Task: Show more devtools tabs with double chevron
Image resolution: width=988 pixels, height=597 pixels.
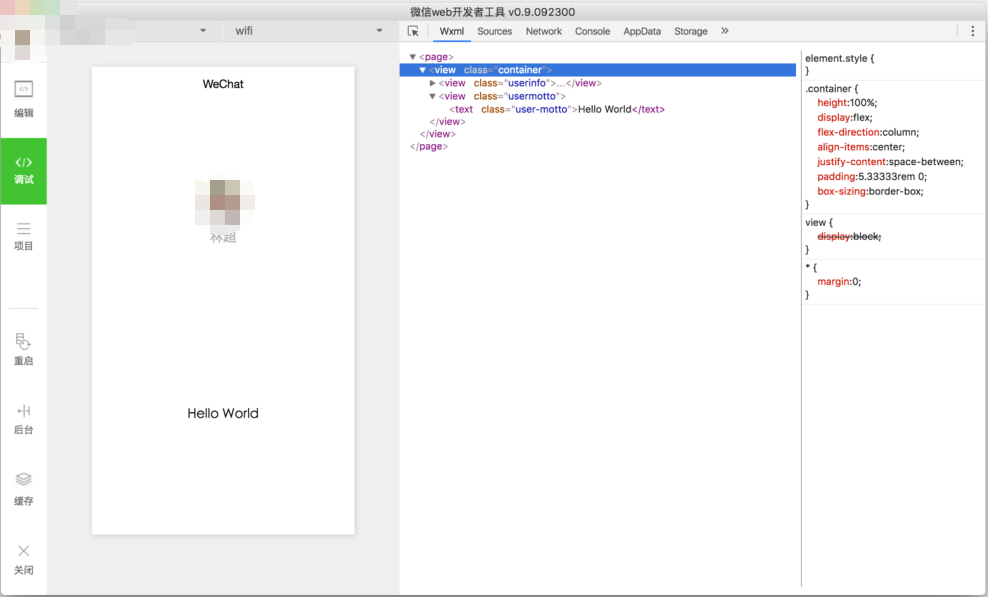Action: 725,31
